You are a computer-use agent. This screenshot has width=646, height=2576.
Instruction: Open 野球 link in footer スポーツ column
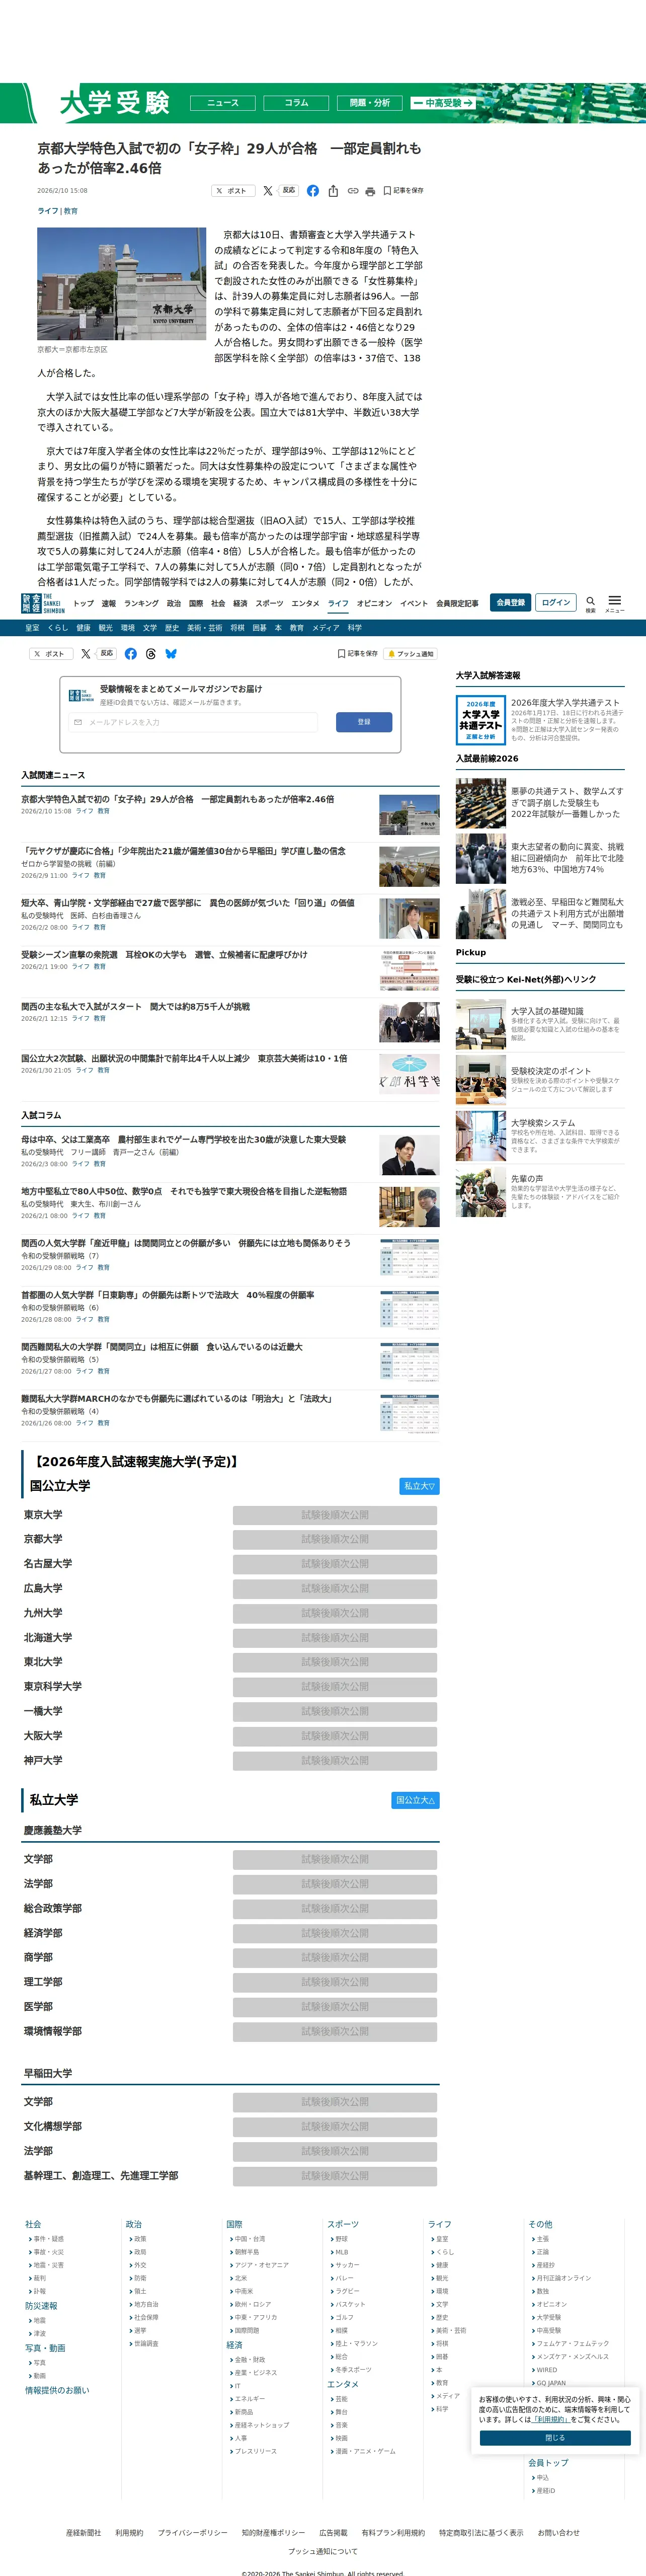tap(341, 2239)
